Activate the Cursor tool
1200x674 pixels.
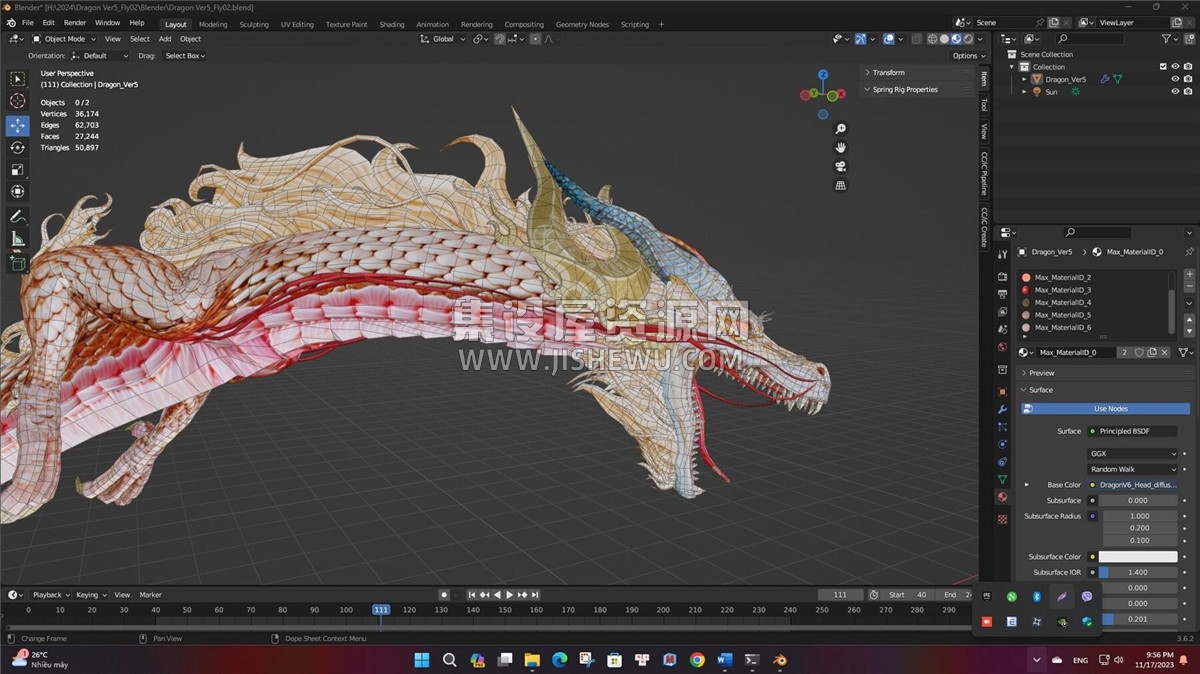click(18, 101)
